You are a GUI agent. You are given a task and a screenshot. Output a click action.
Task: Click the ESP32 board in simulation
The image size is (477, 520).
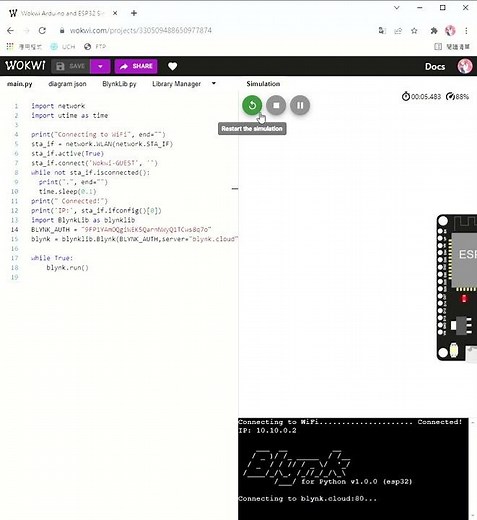coord(457,288)
